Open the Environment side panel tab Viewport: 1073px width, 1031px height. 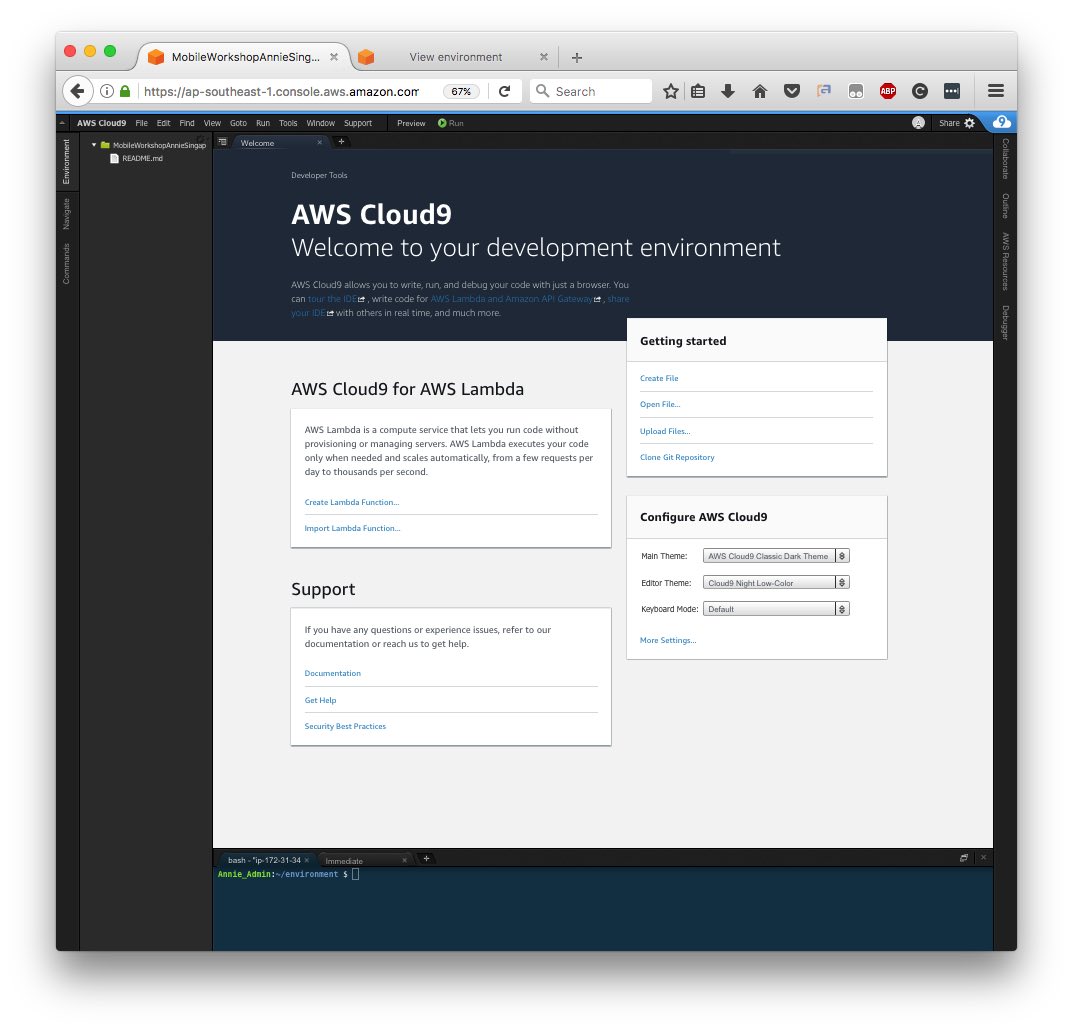(x=66, y=161)
